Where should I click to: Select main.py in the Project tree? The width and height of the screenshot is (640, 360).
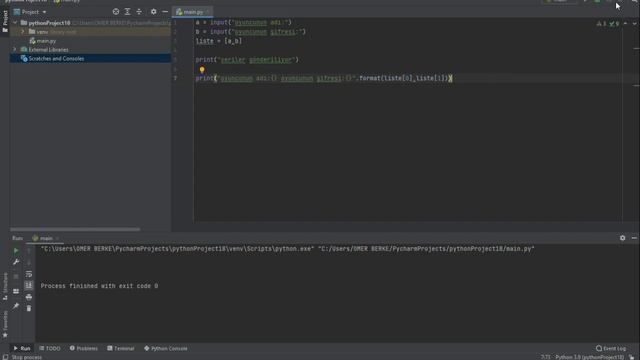[x=43, y=41]
